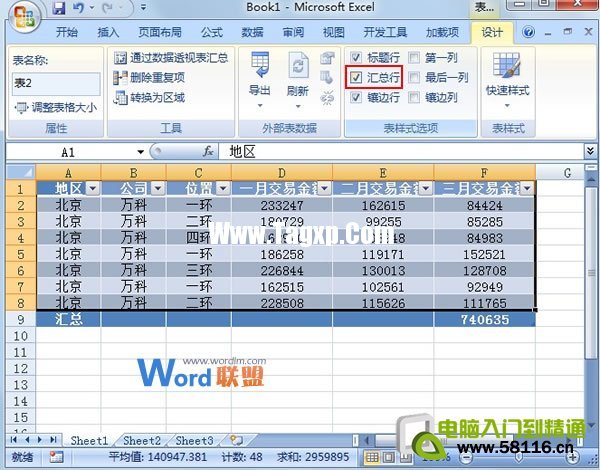This screenshot has width=600, height=470.
Task: Open 位置 column filter dropdown
Action: (x=223, y=188)
